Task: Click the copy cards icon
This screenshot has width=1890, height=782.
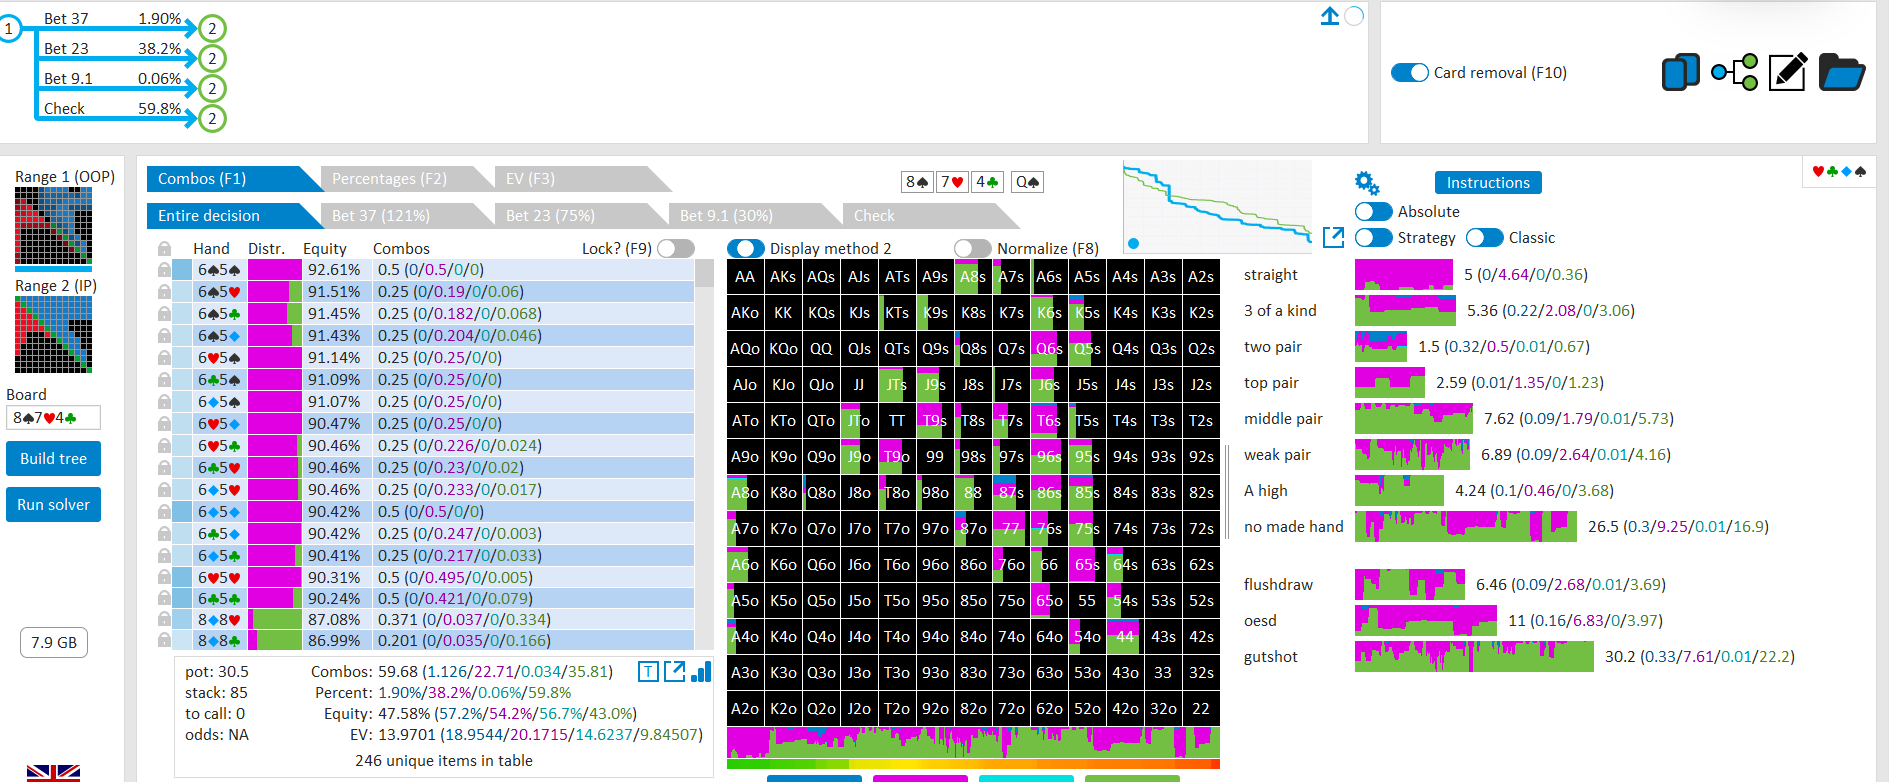Action: click(1681, 72)
